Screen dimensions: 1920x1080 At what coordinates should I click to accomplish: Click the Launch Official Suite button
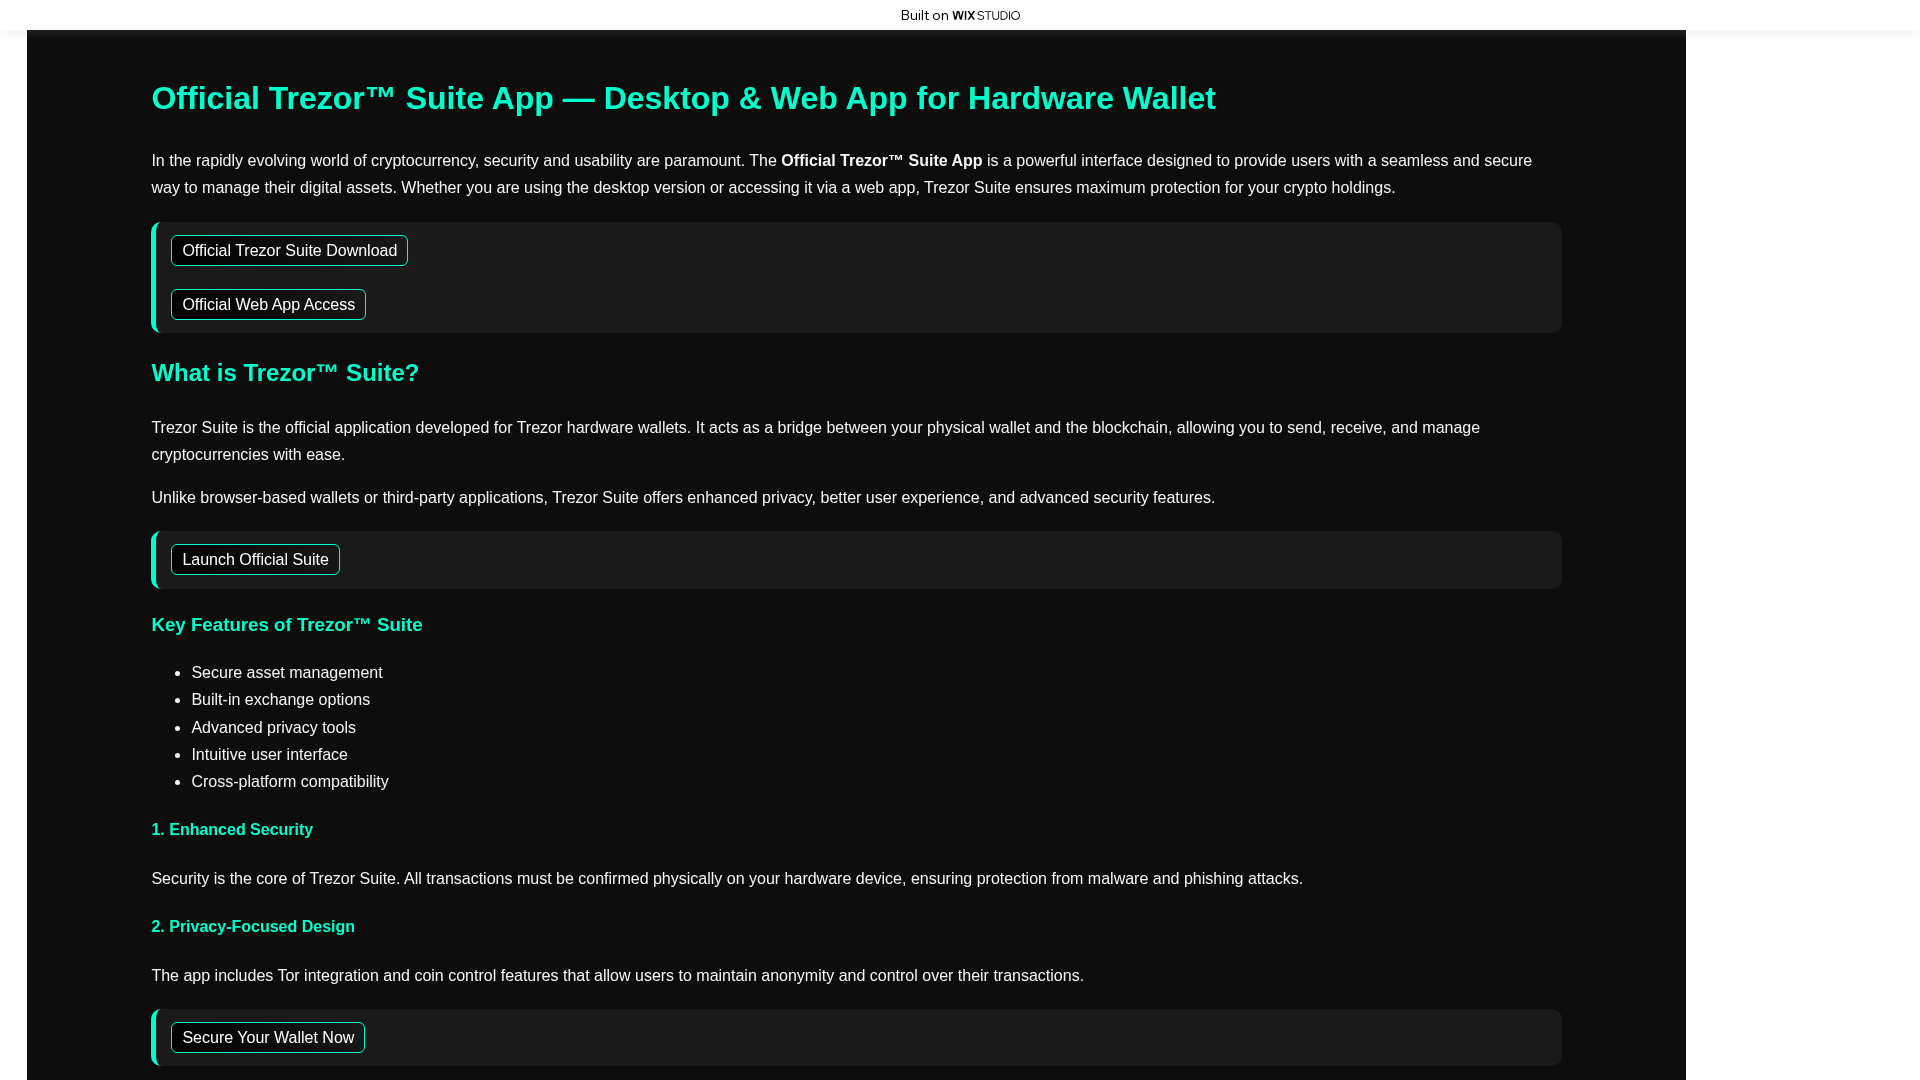(255, 559)
